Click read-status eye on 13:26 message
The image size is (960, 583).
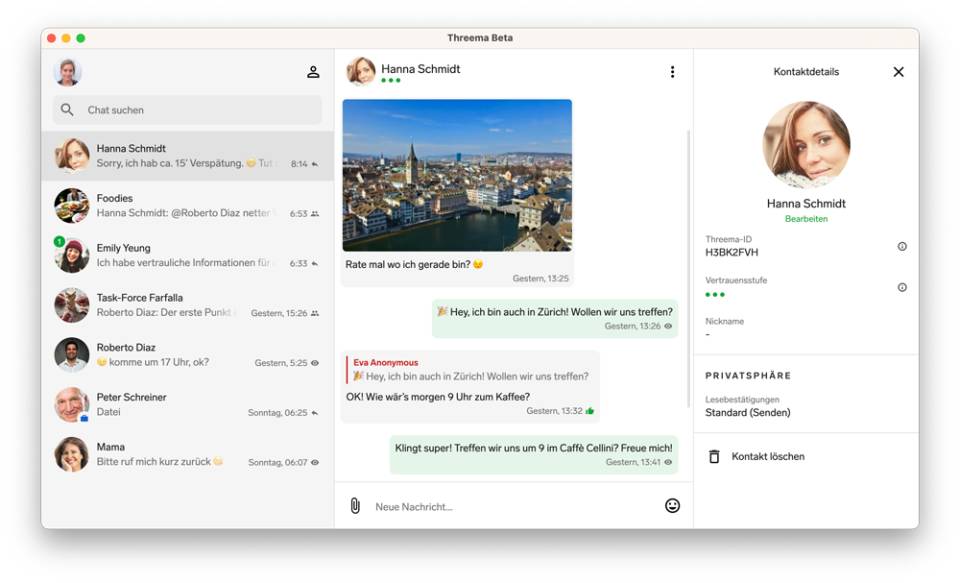tap(668, 326)
